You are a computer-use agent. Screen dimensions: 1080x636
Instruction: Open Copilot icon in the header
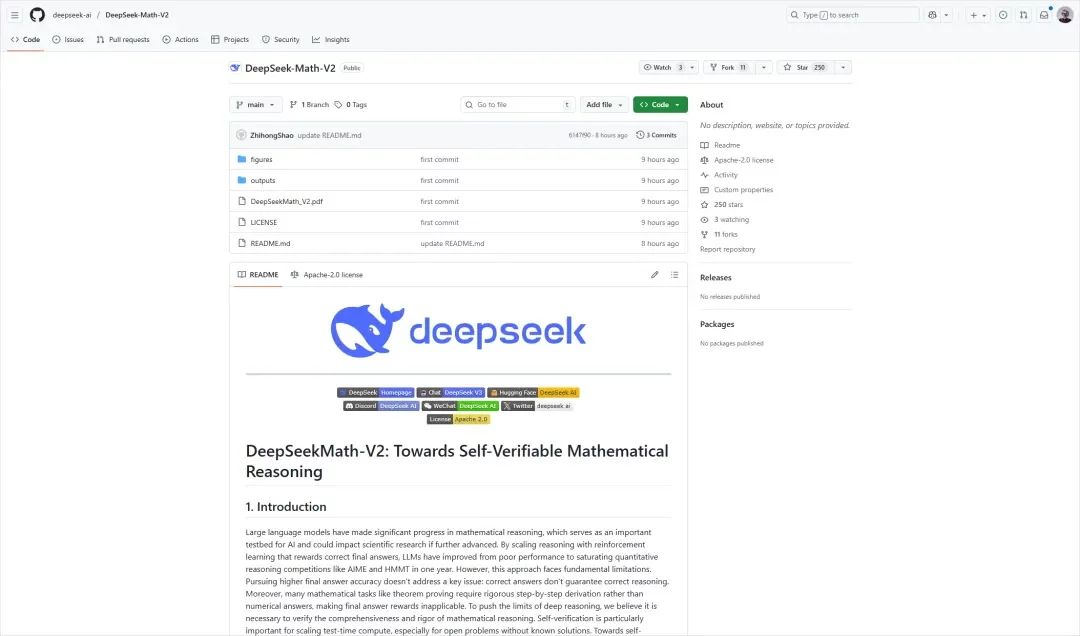[931, 14]
